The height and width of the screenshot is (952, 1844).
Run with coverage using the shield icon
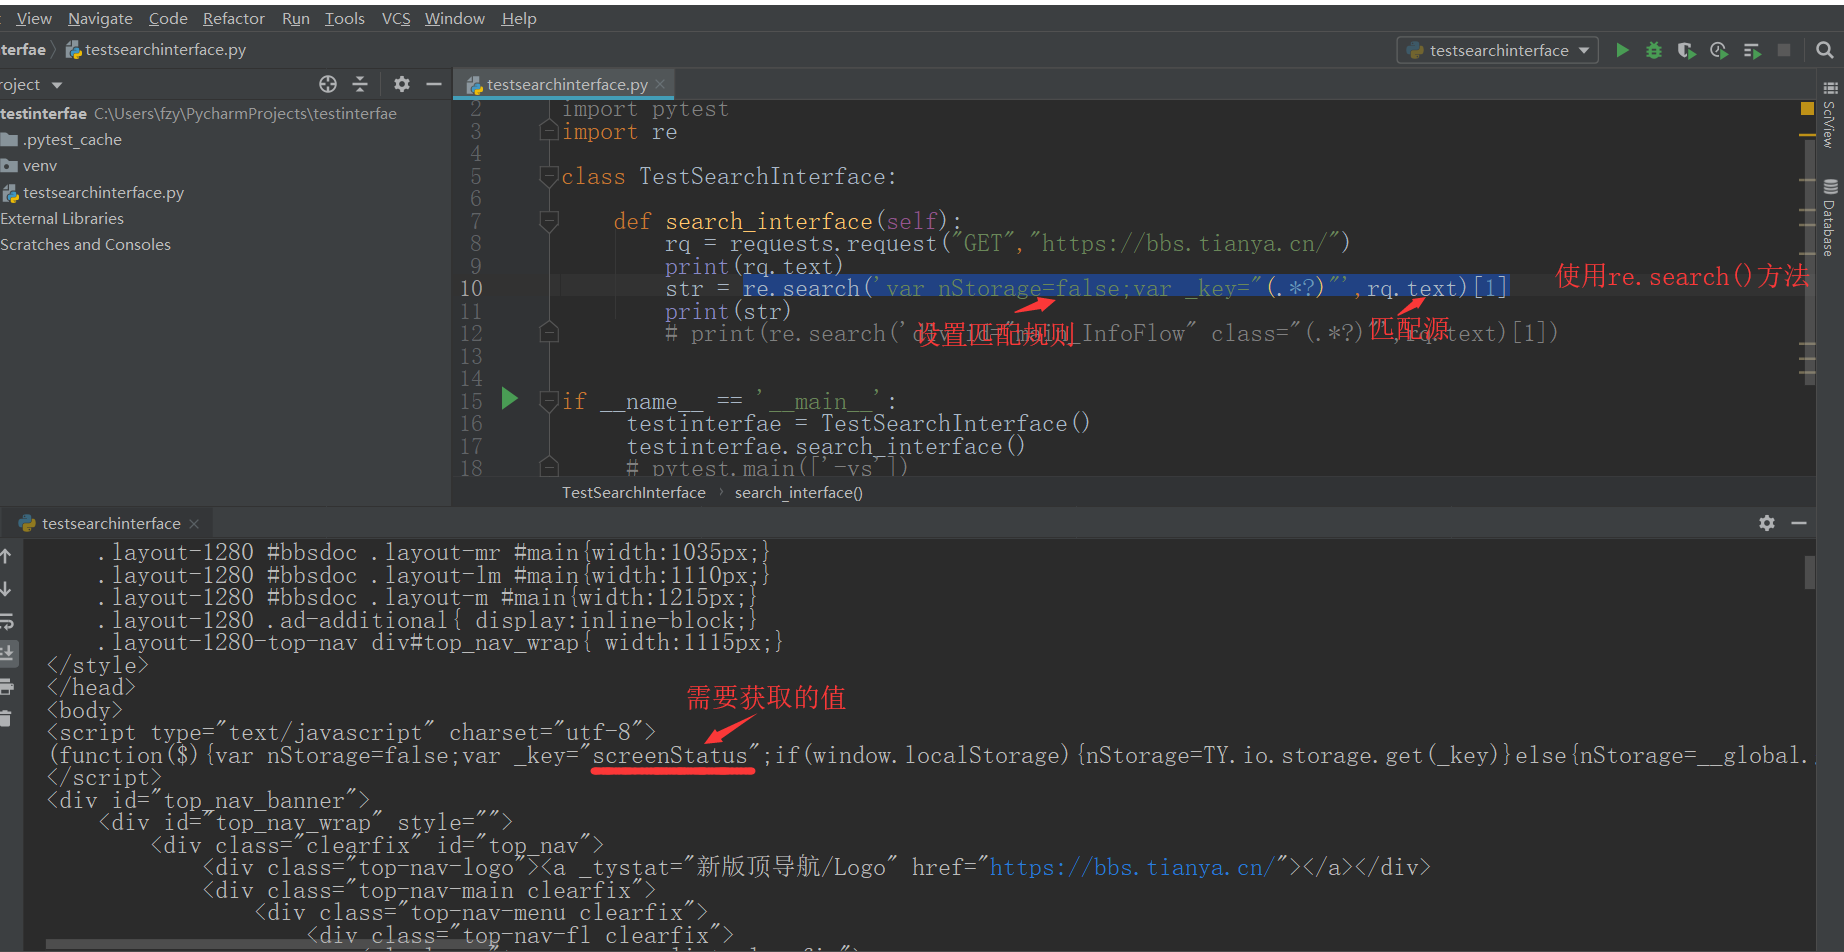click(1686, 50)
